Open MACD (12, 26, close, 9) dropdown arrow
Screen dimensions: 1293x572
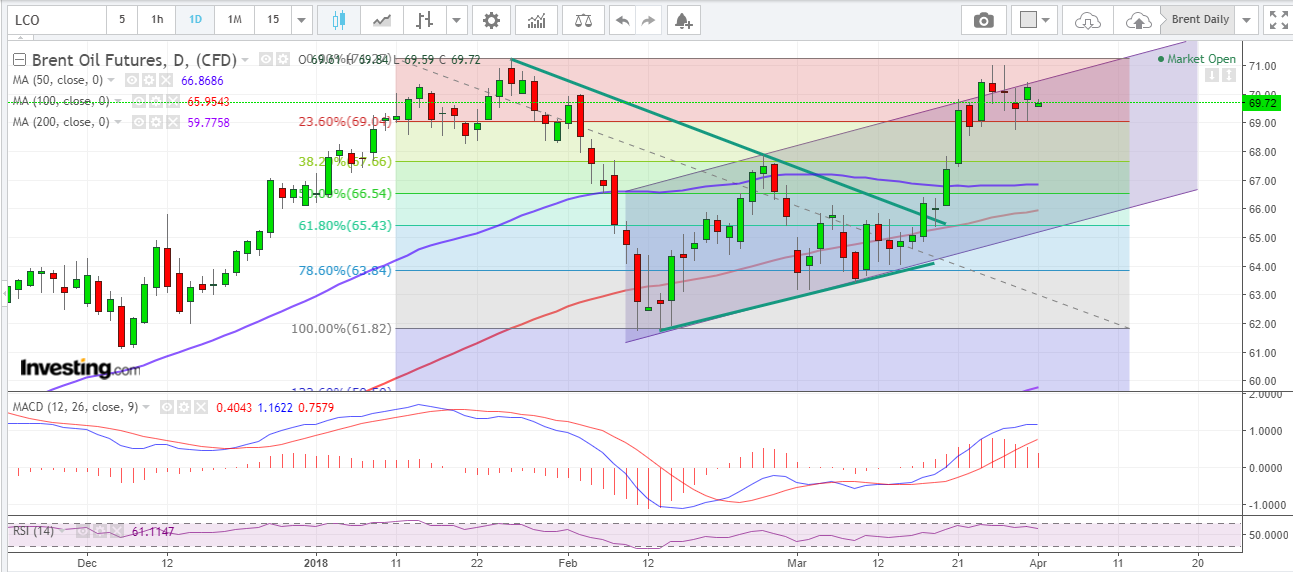[146, 407]
